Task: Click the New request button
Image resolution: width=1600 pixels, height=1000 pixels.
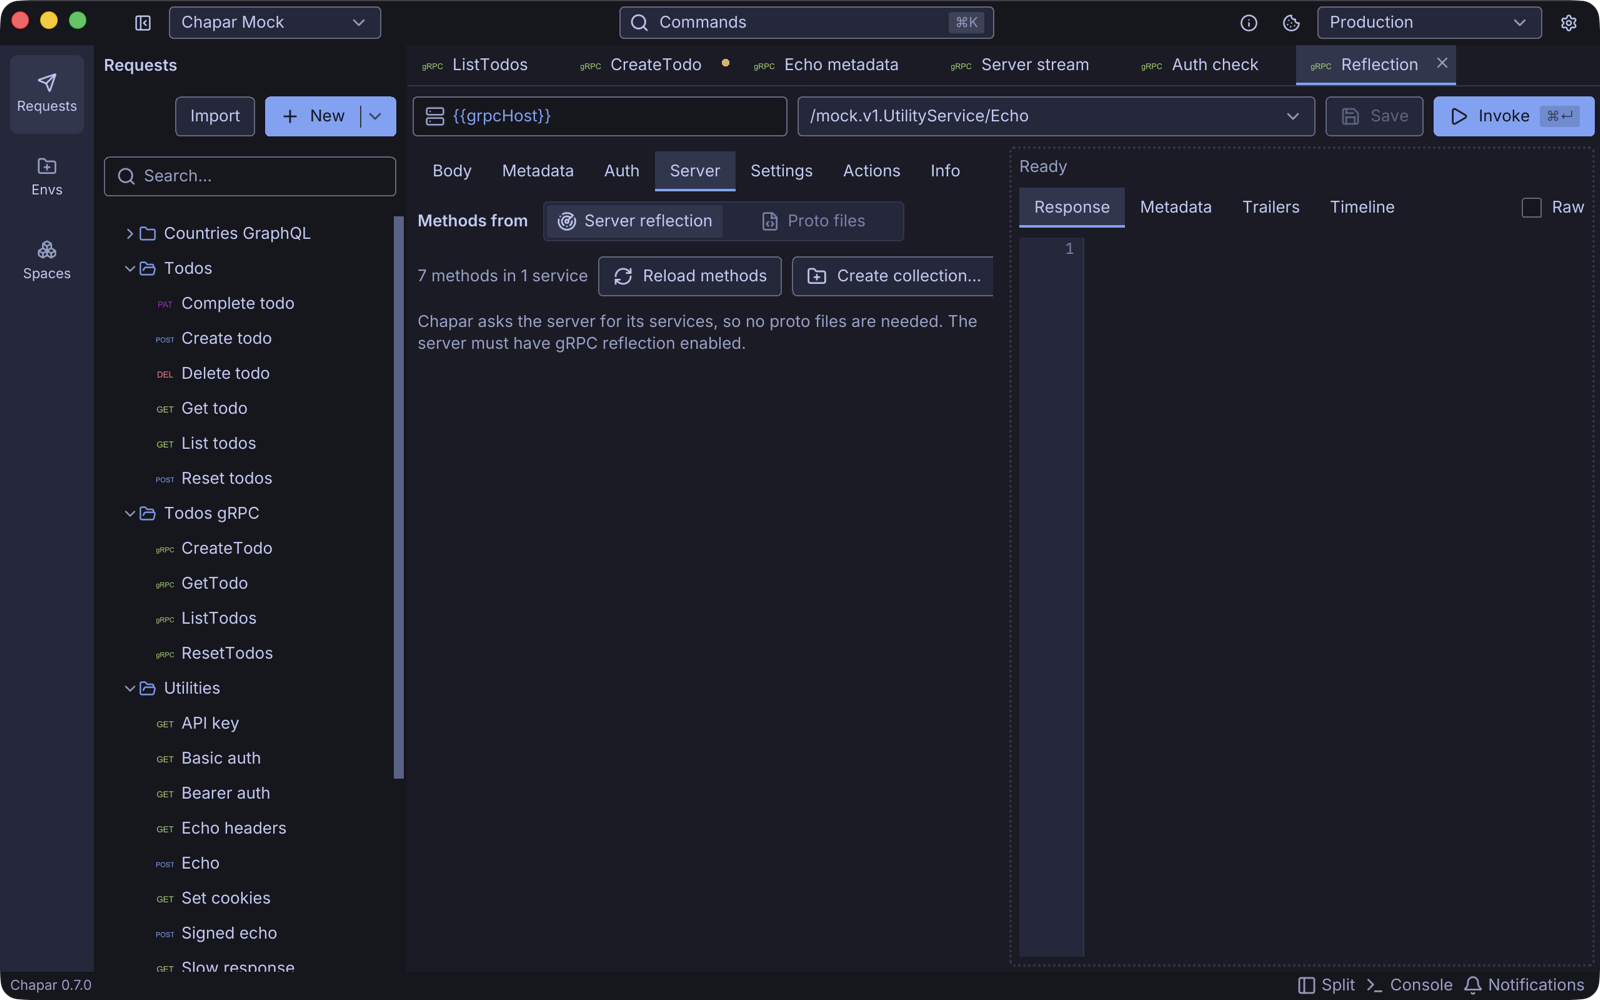Action: [313, 116]
